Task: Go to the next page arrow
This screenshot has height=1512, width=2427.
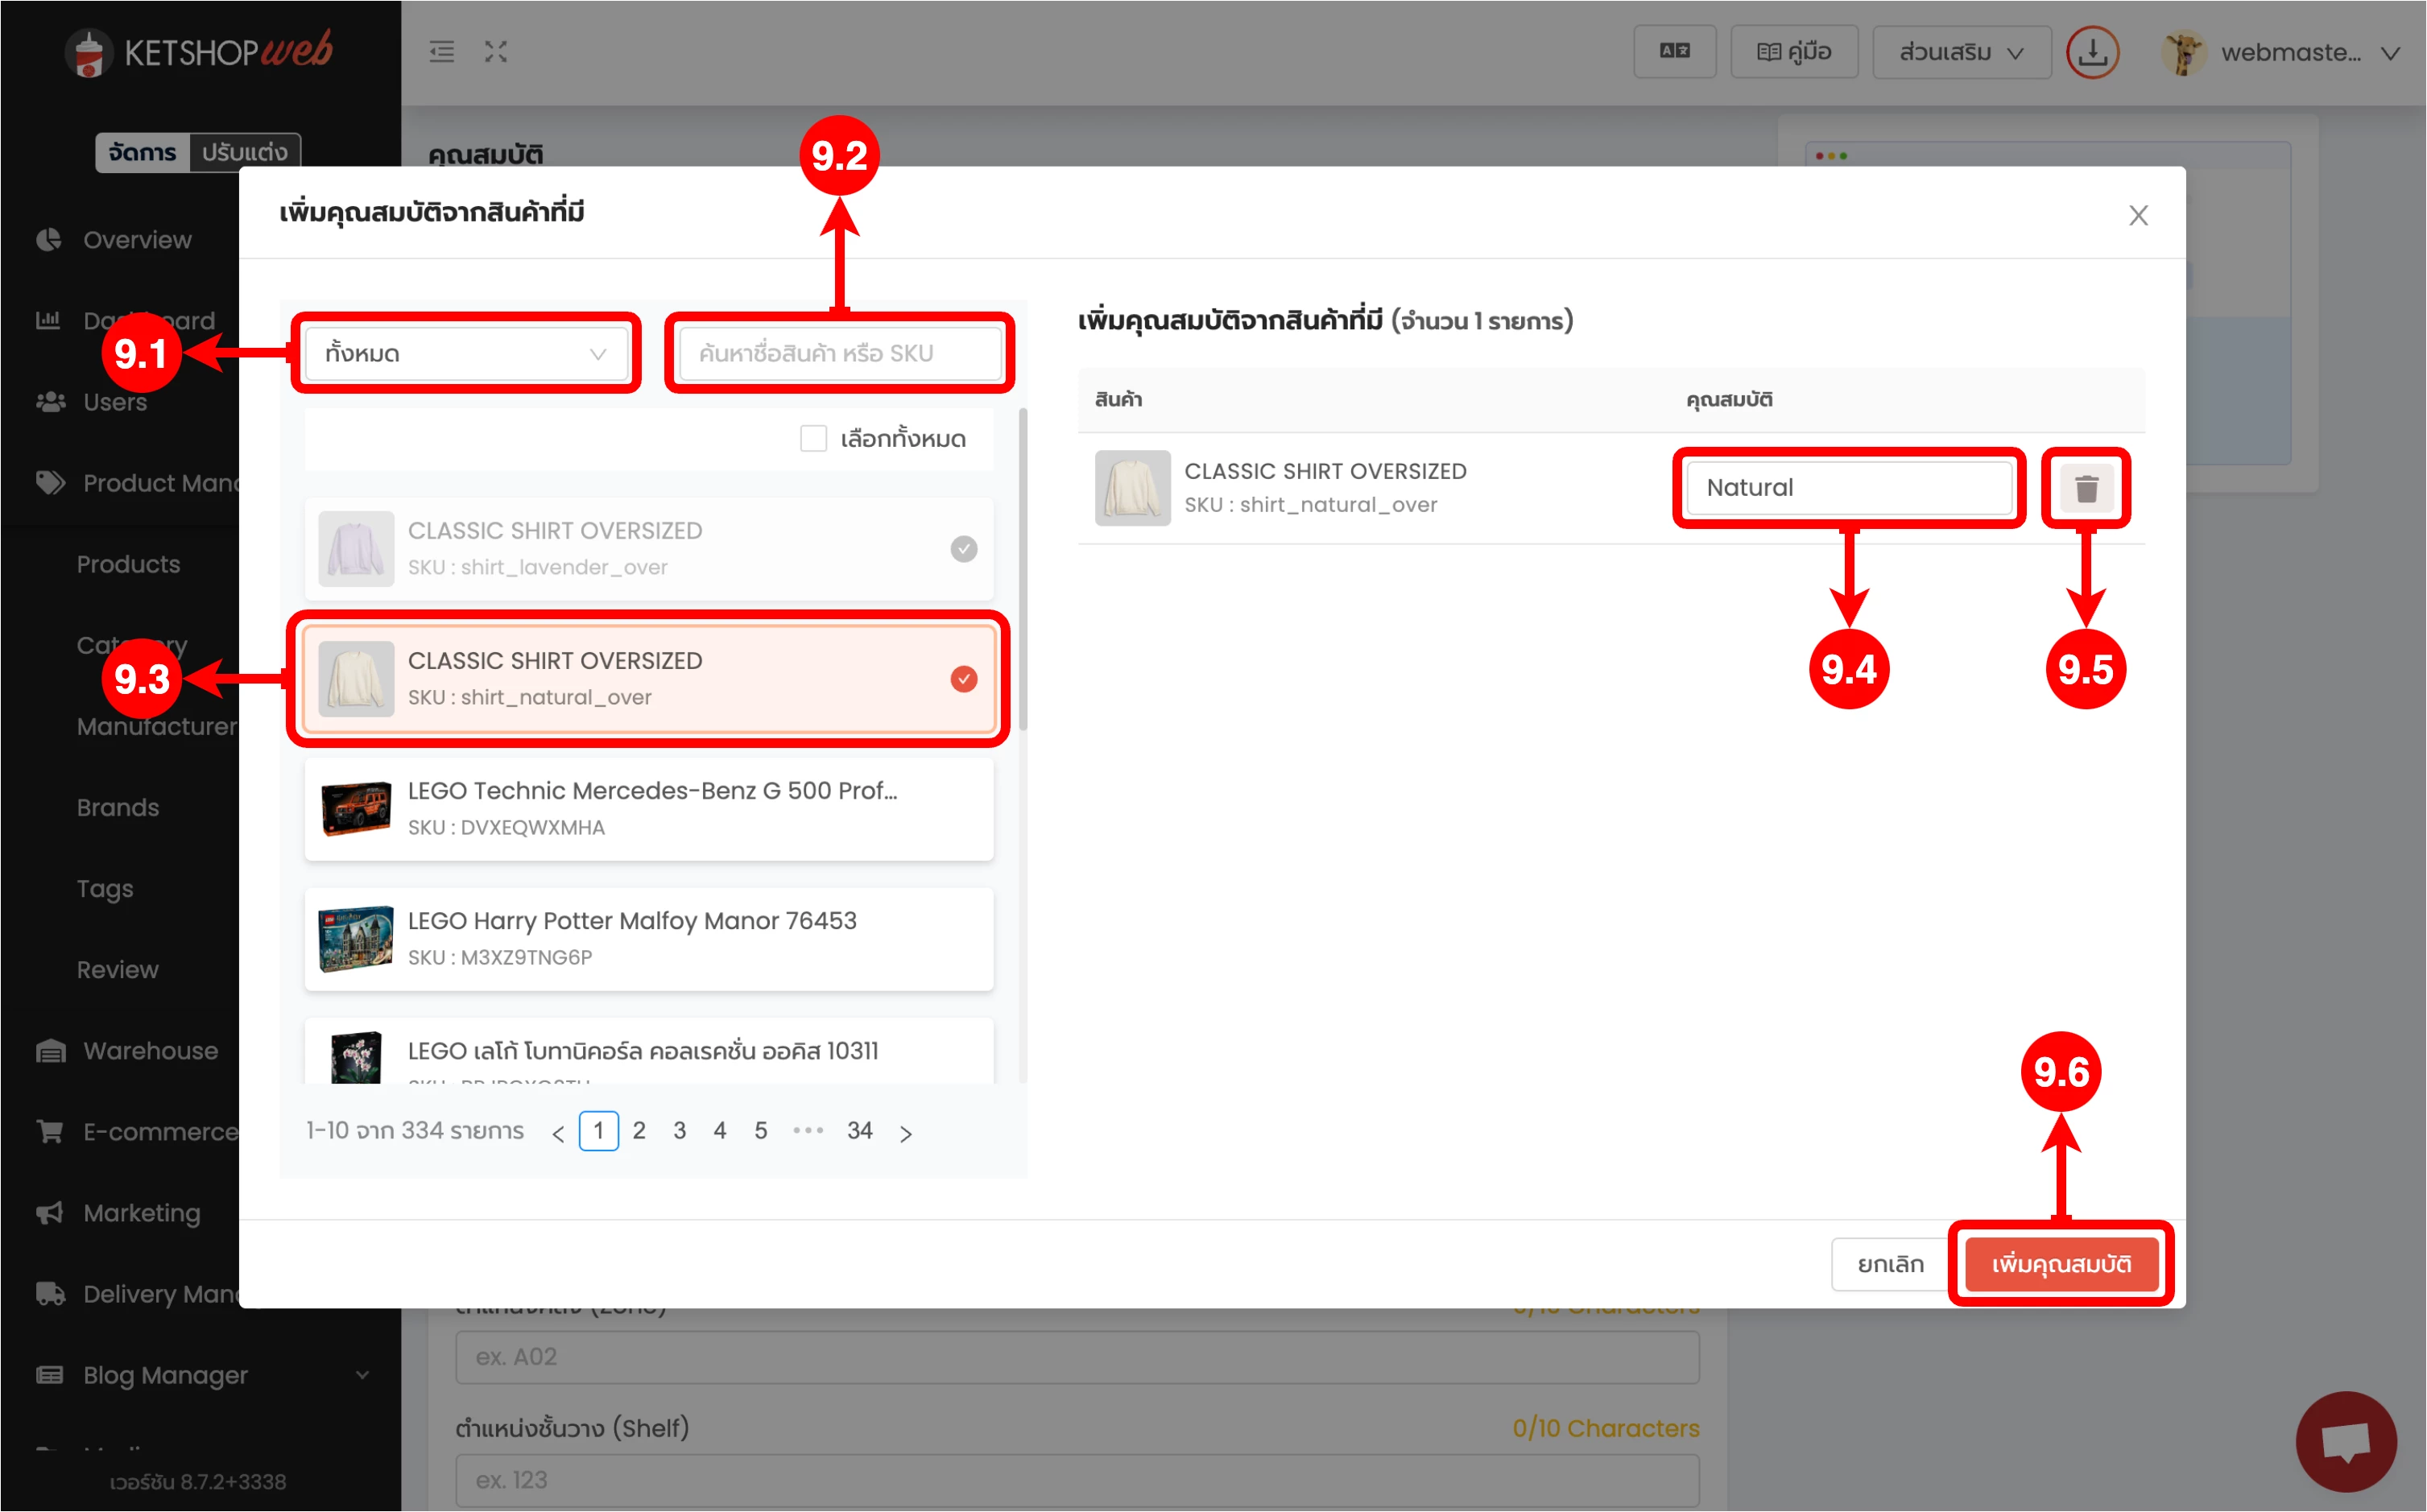Action: click(x=905, y=1132)
